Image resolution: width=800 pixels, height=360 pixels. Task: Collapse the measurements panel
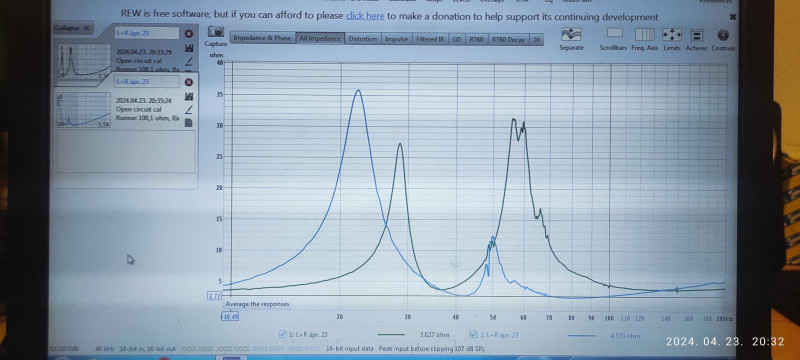pyautogui.click(x=73, y=28)
